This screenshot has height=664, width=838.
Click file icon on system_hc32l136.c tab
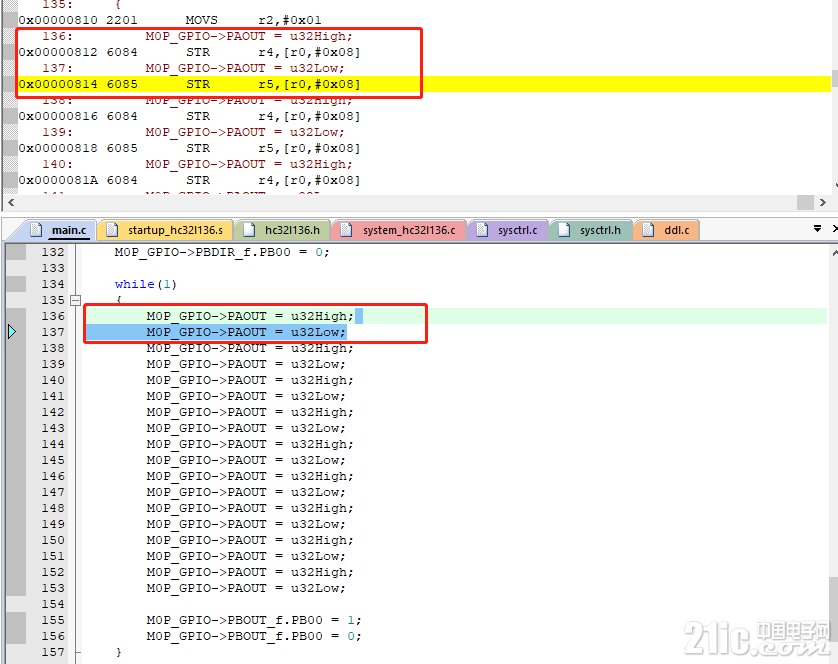click(346, 230)
